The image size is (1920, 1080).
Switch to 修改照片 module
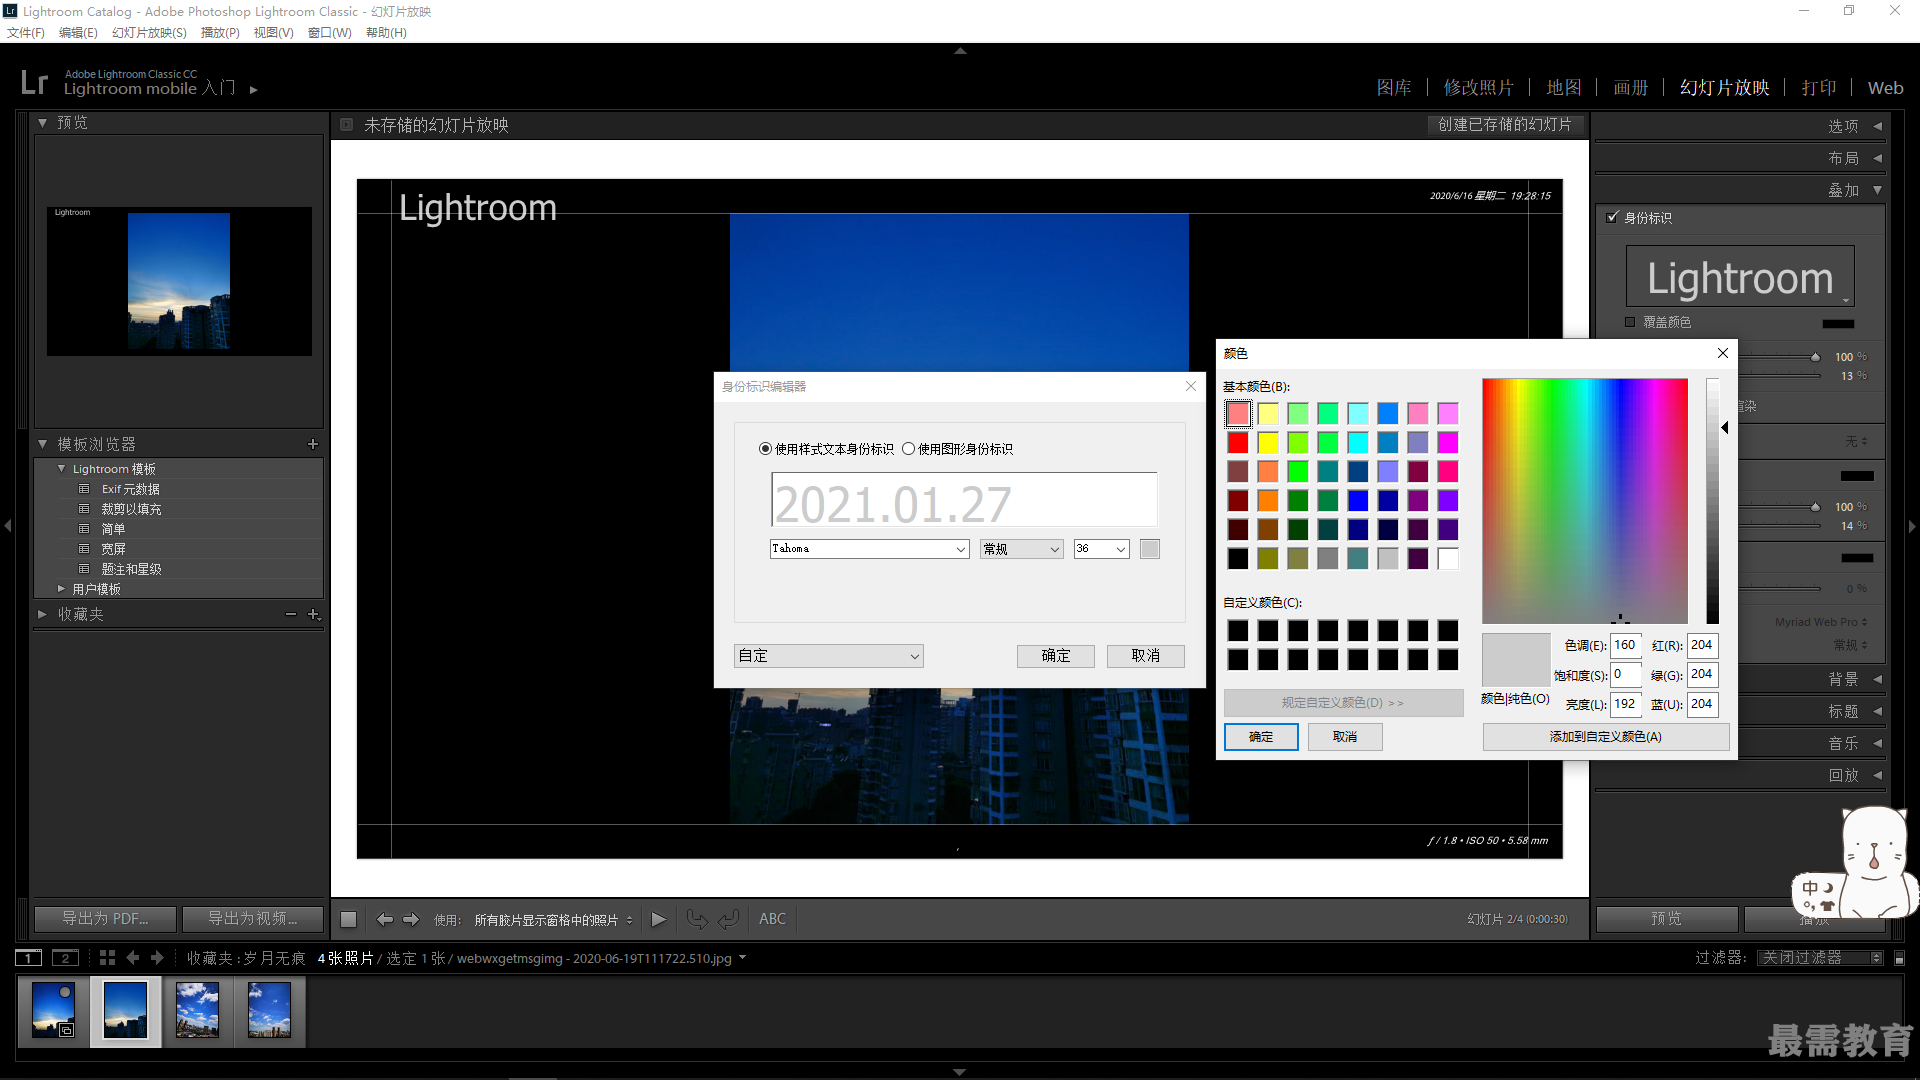pos(1478,88)
